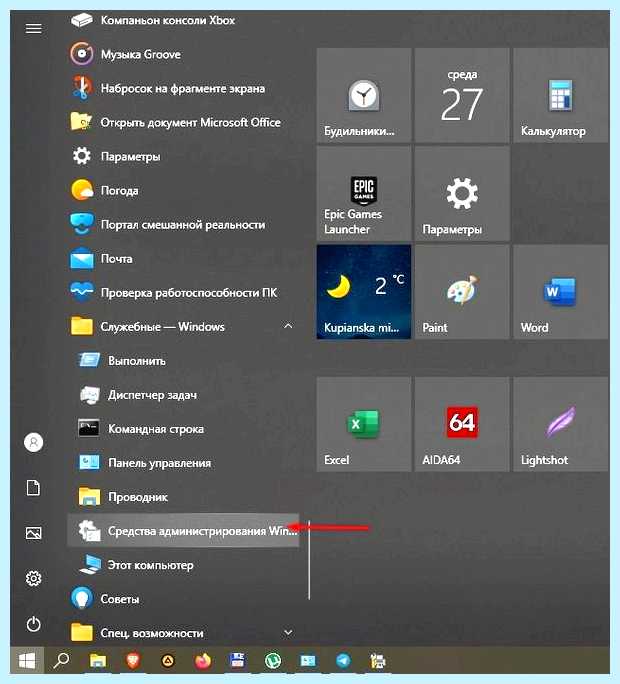Launch the Советы app
The width and height of the screenshot is (620, 684).
183,598
